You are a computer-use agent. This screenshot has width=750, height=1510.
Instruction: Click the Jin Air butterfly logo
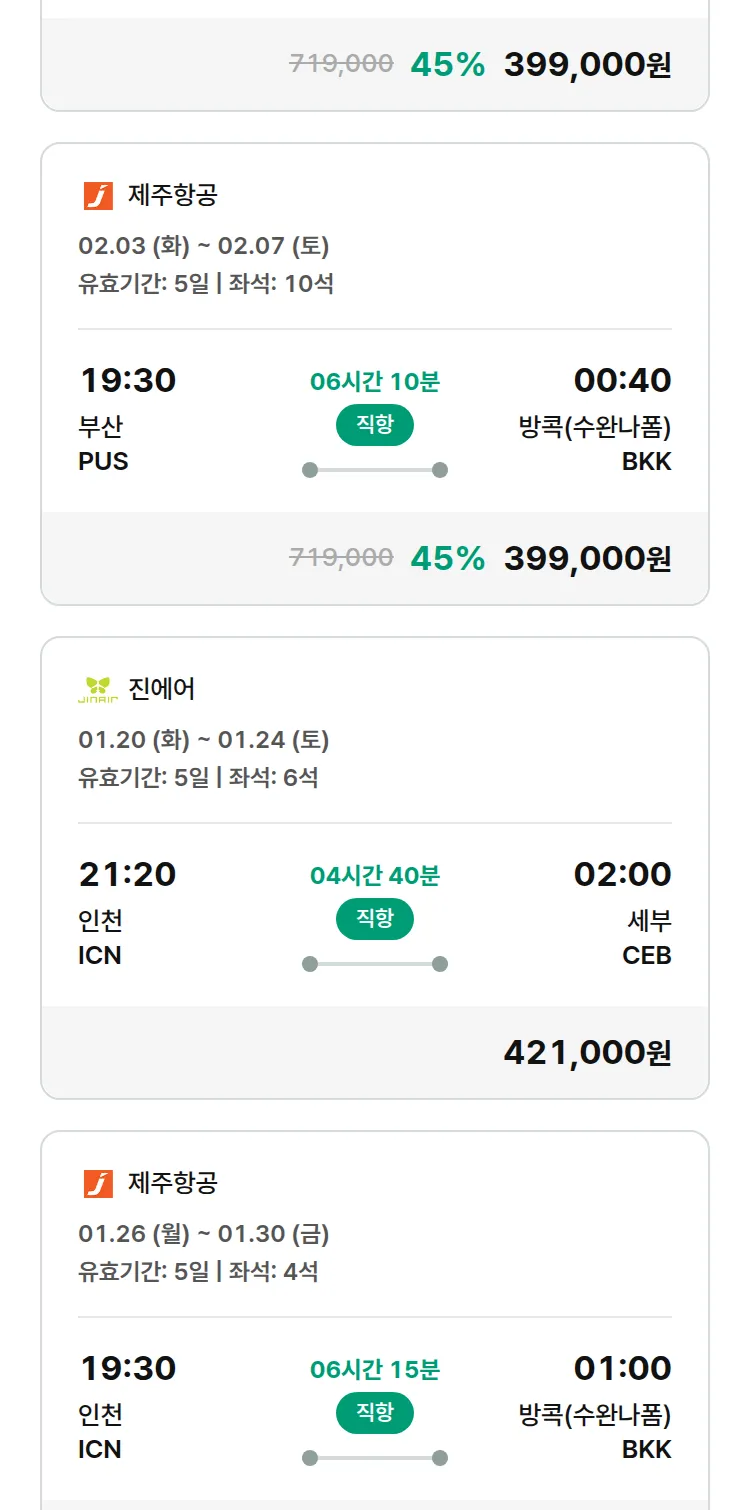pos(98,689)
